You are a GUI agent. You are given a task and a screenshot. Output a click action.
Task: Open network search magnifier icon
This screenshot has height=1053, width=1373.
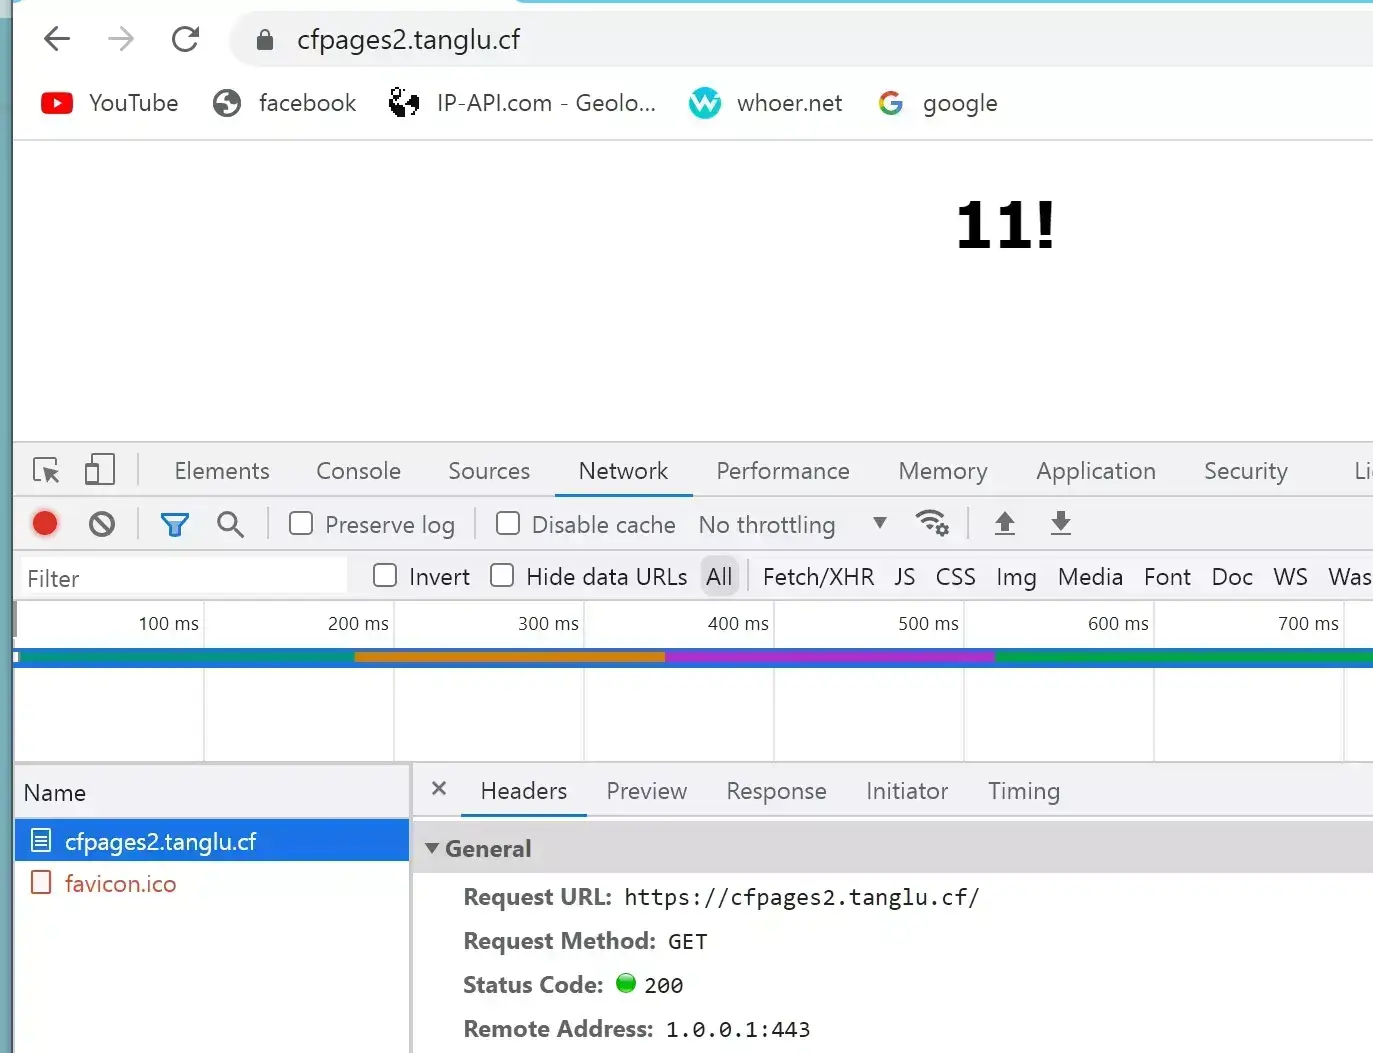point(230,524)
